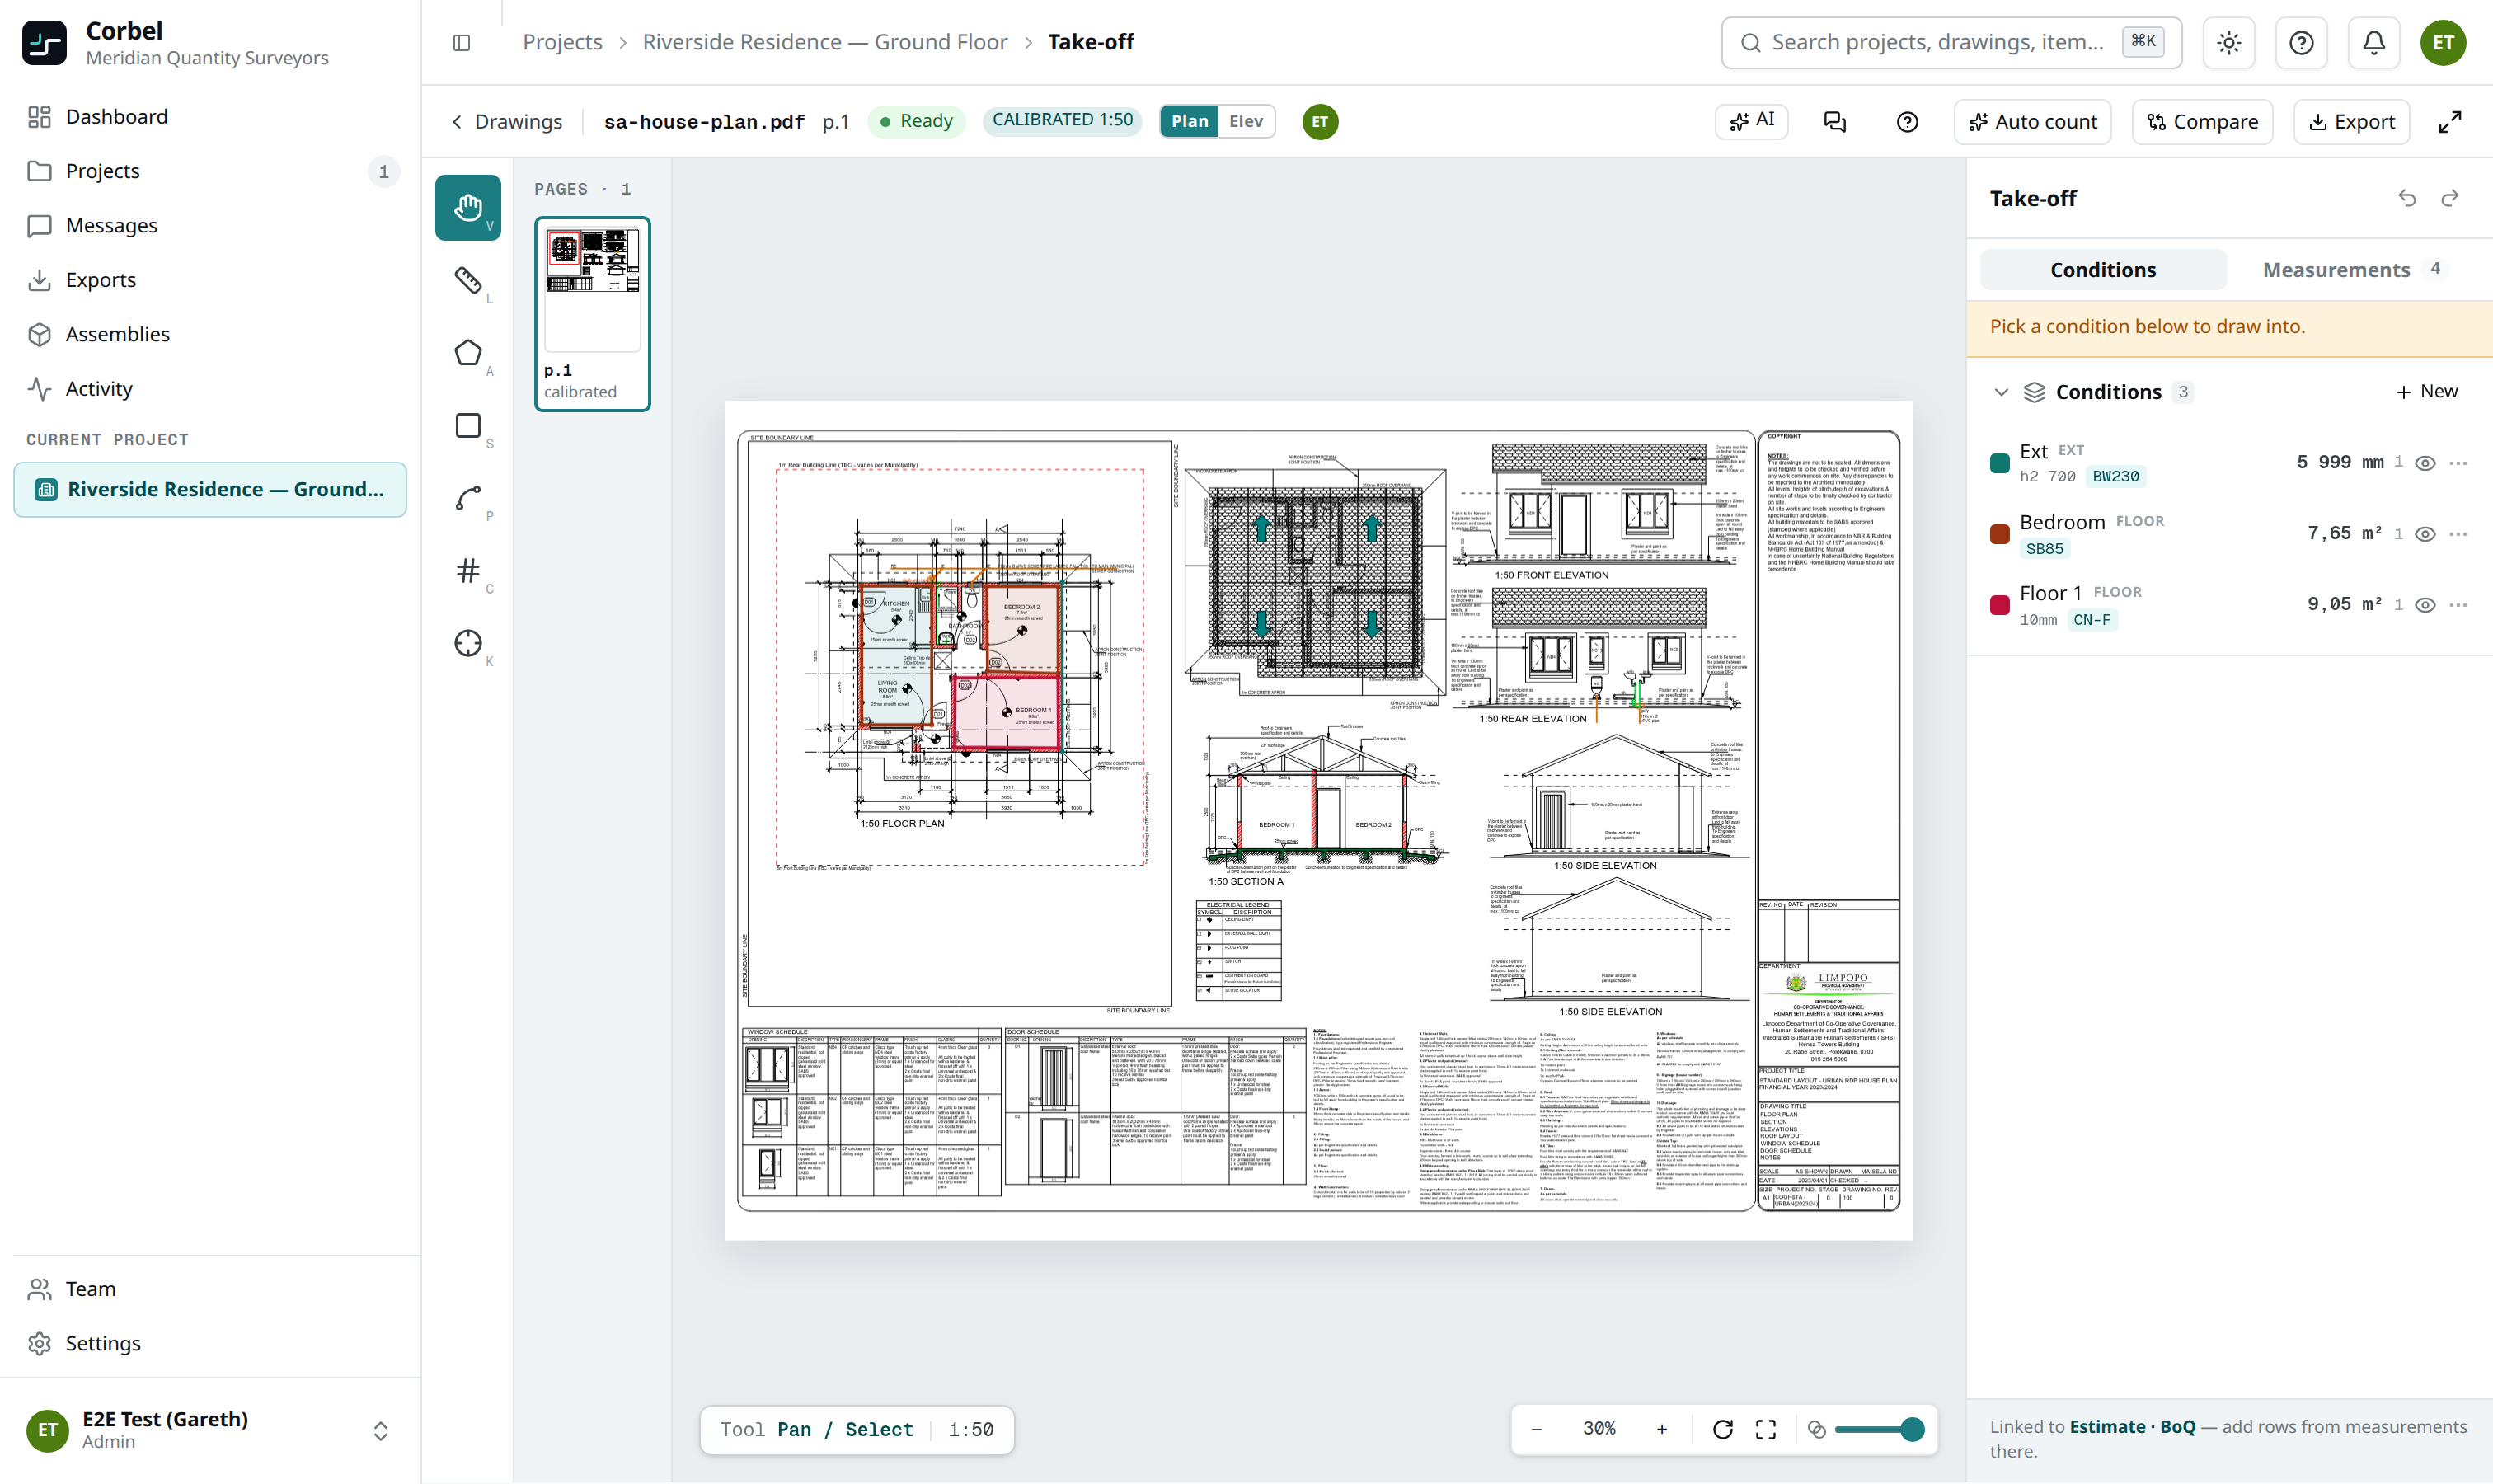Screen dimensions: 2493x1484
Task: Open the Measurements tab
Action: click(2352, 270)
